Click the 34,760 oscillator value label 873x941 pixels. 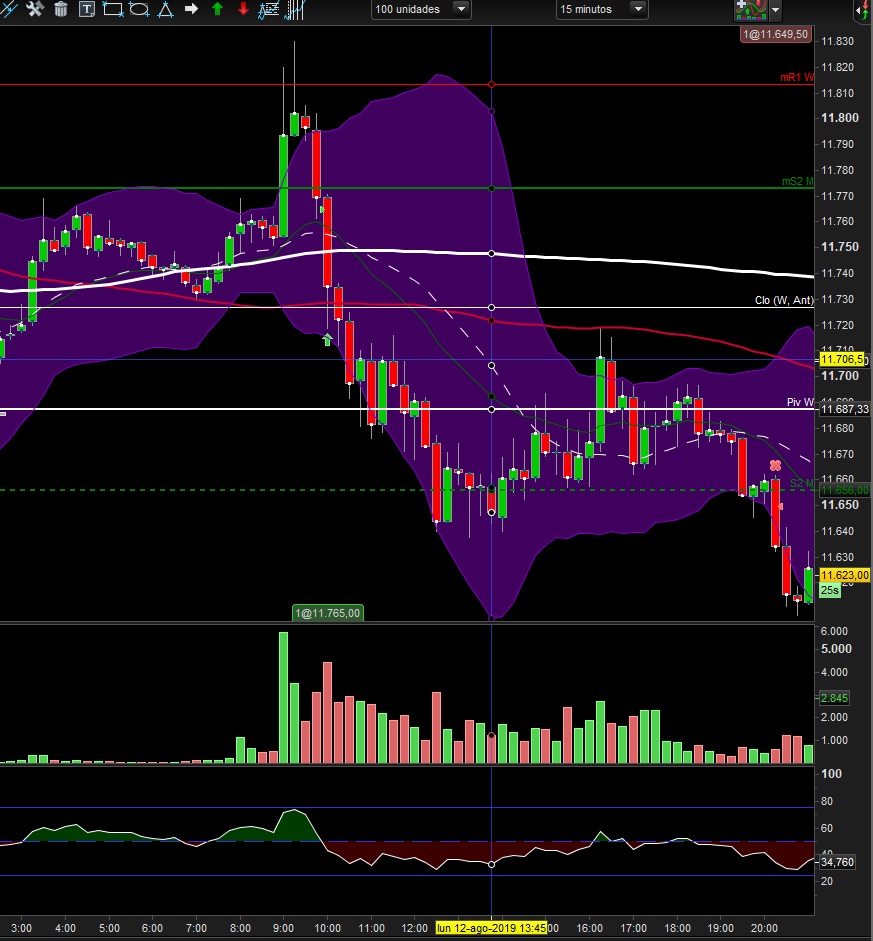[837, 862]
